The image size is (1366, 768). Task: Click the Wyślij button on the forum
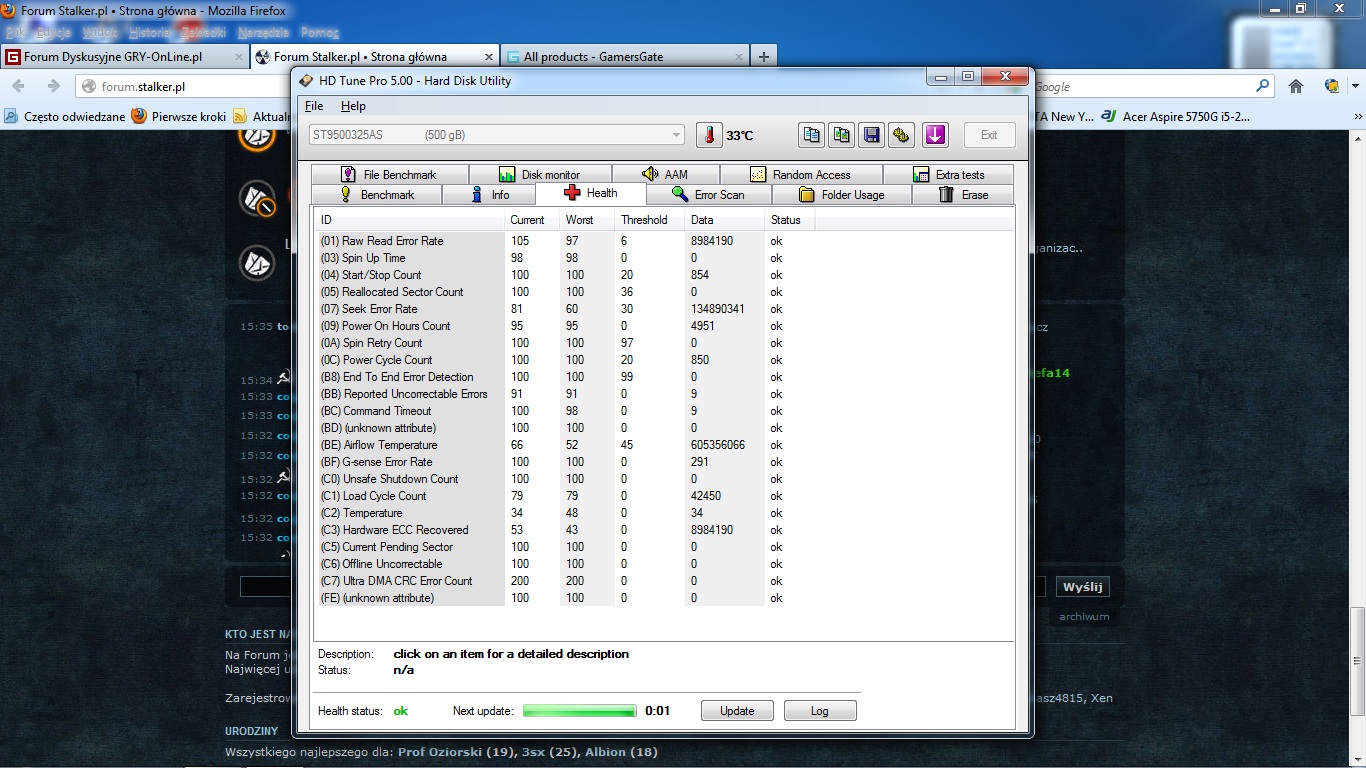[x=1082, y=587]
